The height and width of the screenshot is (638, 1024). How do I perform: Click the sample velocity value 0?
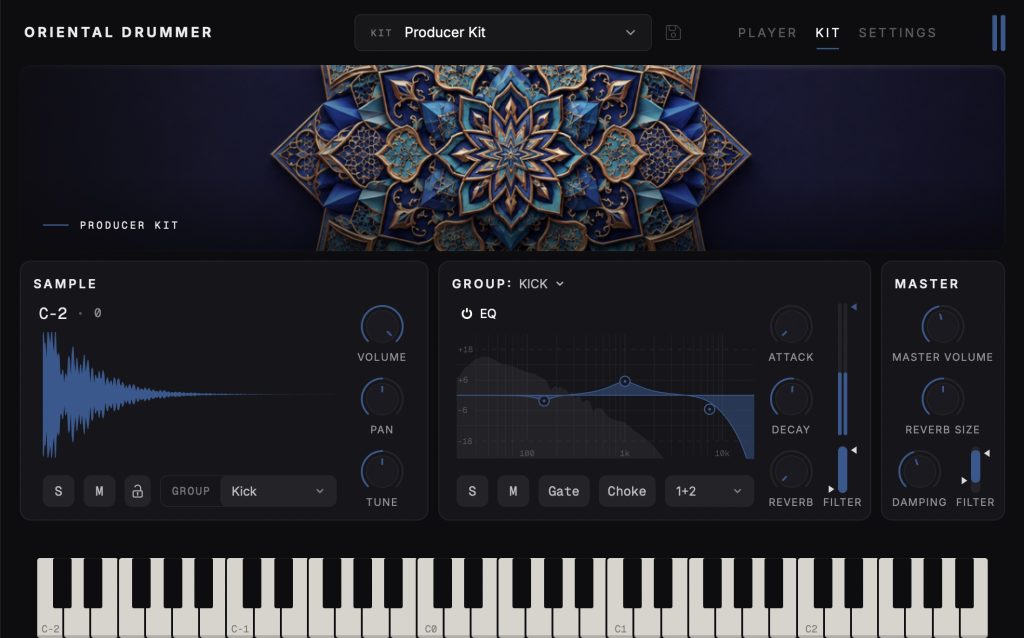click(x=97, y=313)
